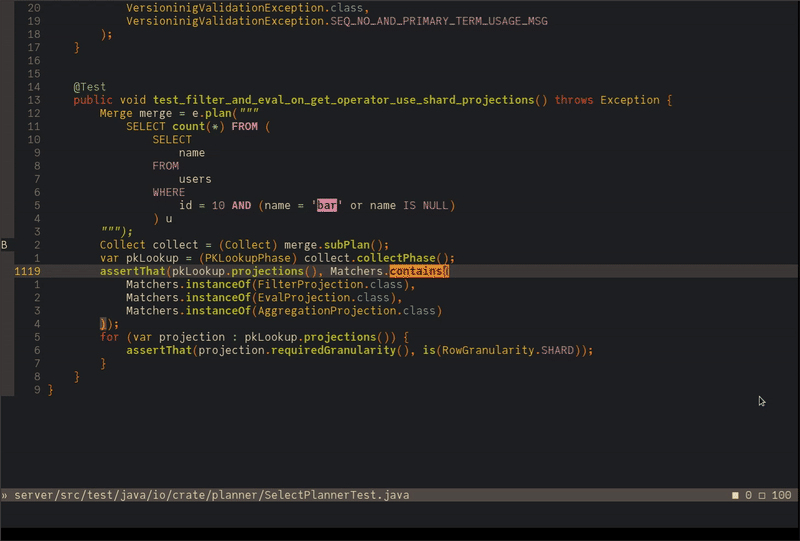Click the AND keyword in the WHERE clause

coord(241,205)
